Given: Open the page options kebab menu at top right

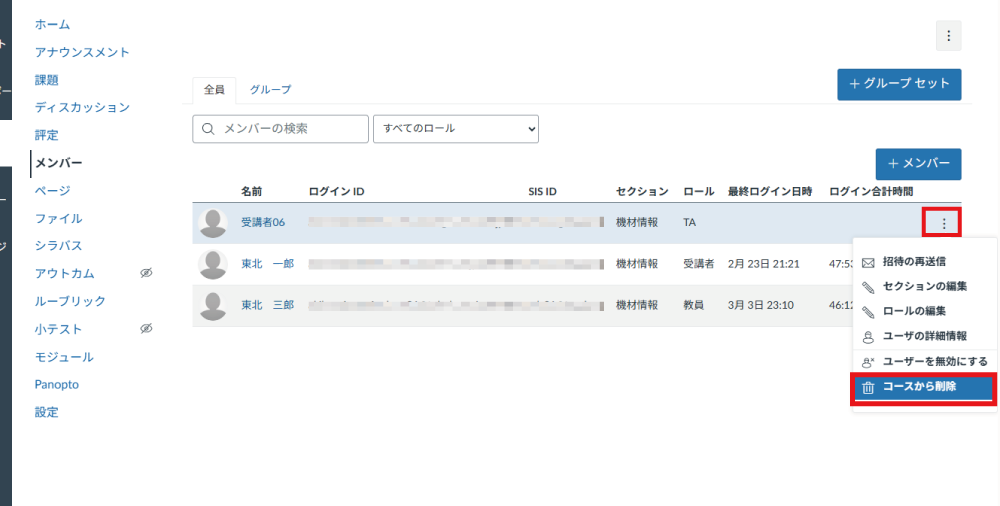Looking at the screenshot, I should 948,36.
